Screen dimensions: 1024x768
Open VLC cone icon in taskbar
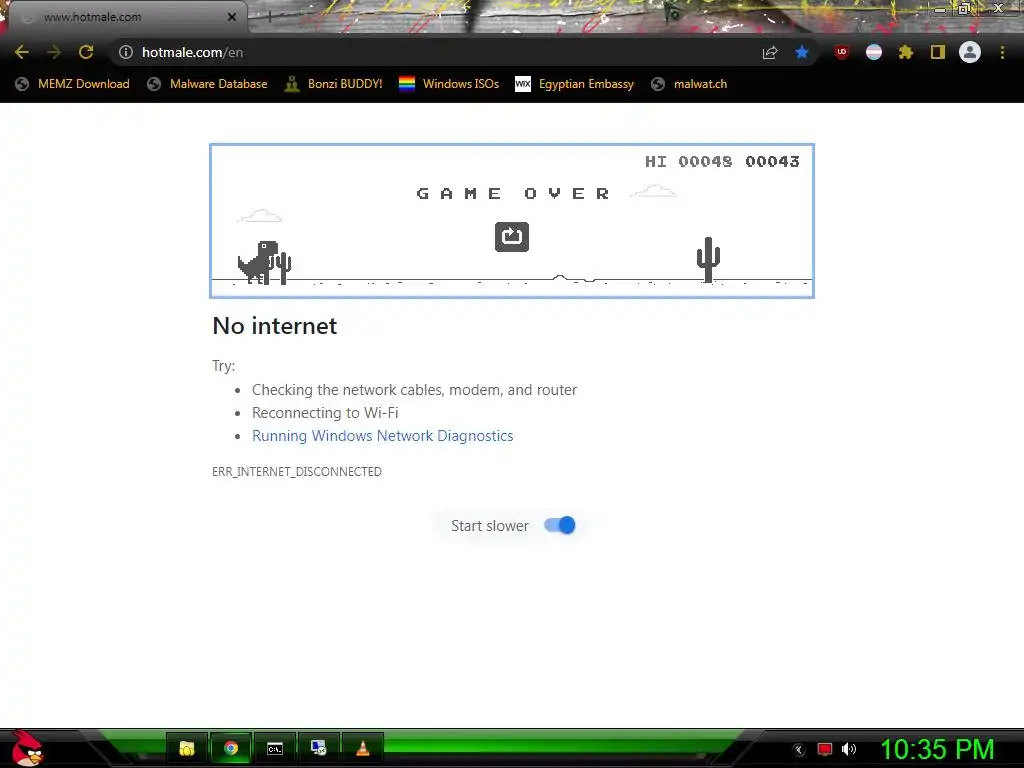(362, 748)
